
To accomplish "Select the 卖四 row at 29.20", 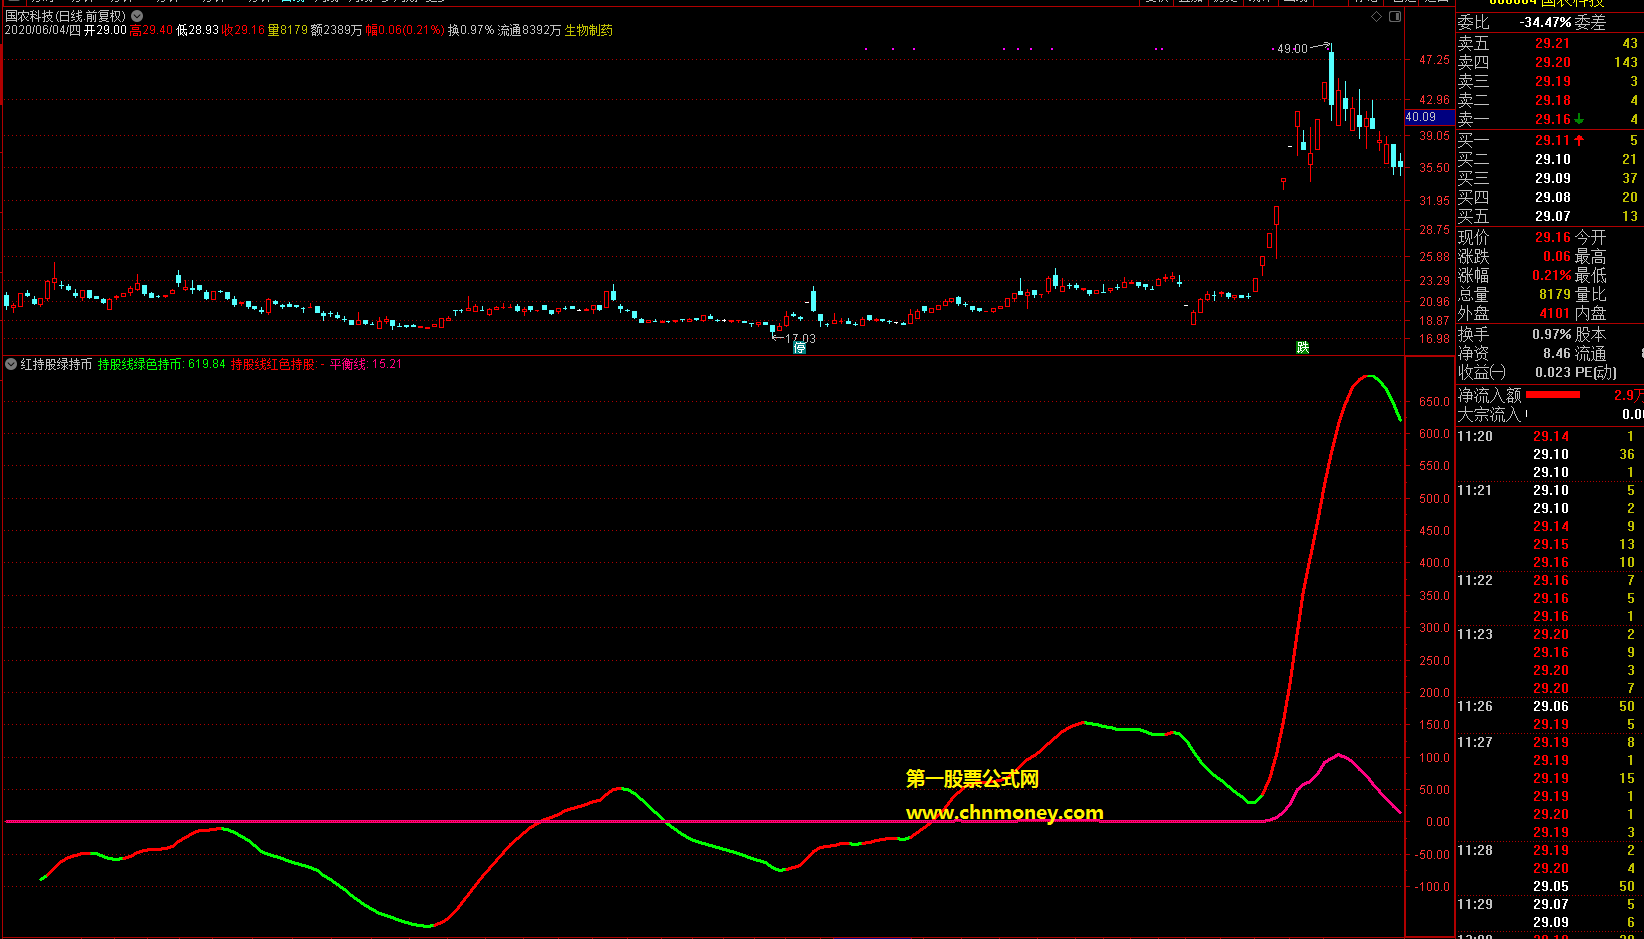I will click(1548, 62).
